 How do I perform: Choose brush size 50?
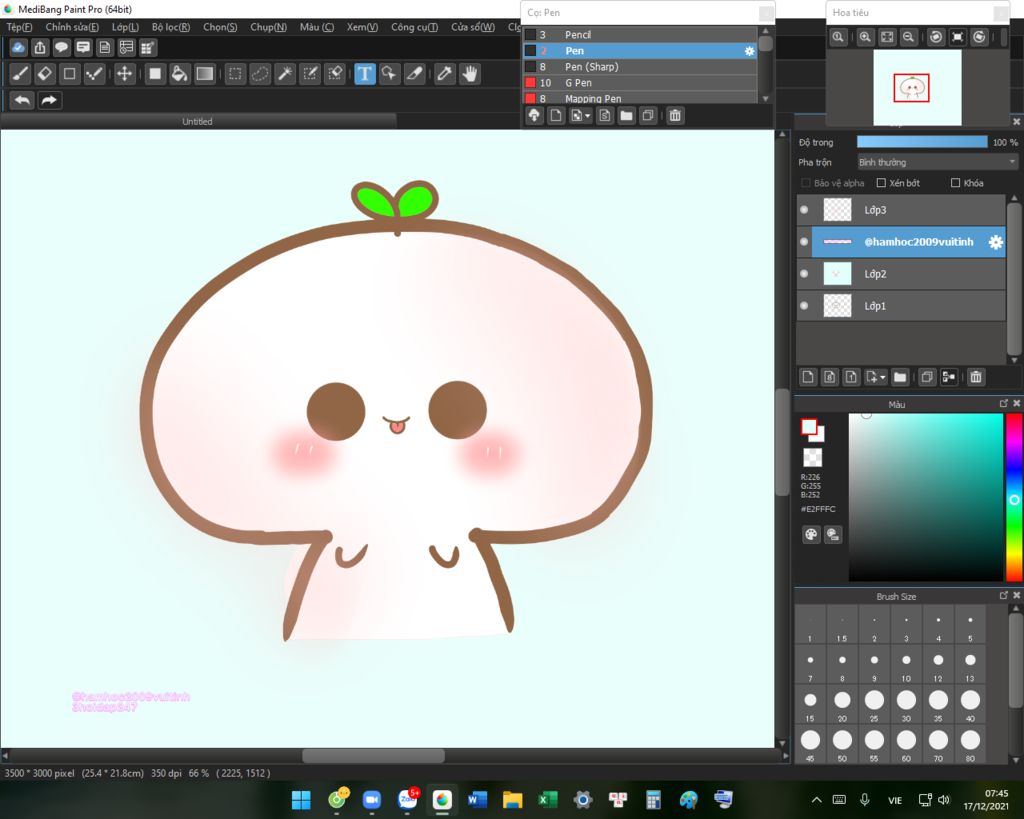coord(842,744)
